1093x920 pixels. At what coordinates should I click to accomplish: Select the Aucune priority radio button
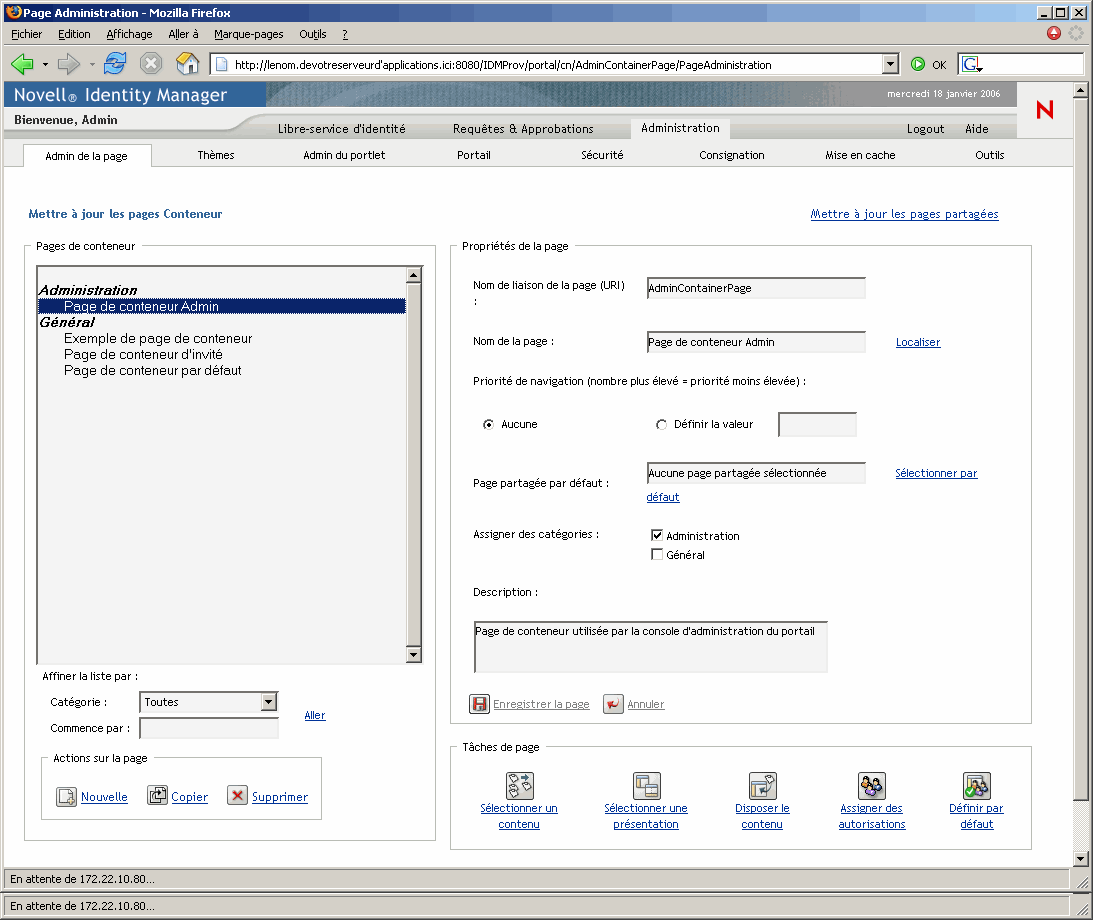pos(489,424)
